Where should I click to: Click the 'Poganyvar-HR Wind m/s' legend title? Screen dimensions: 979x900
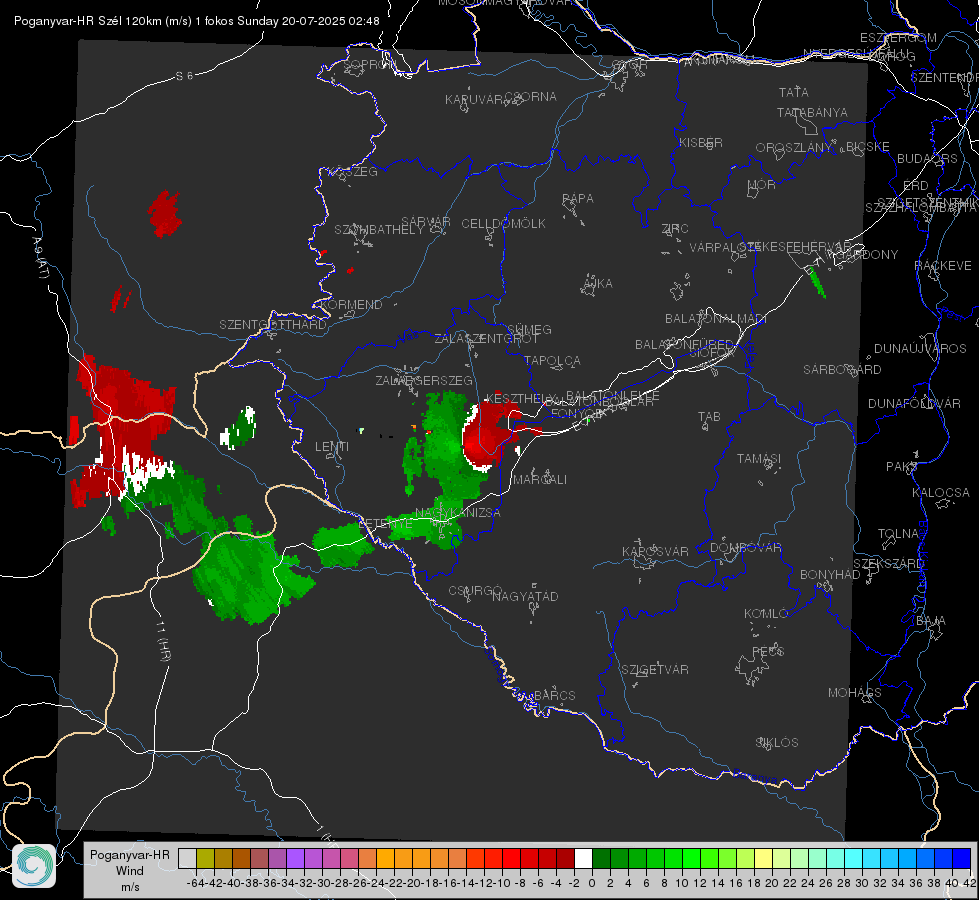130,870
